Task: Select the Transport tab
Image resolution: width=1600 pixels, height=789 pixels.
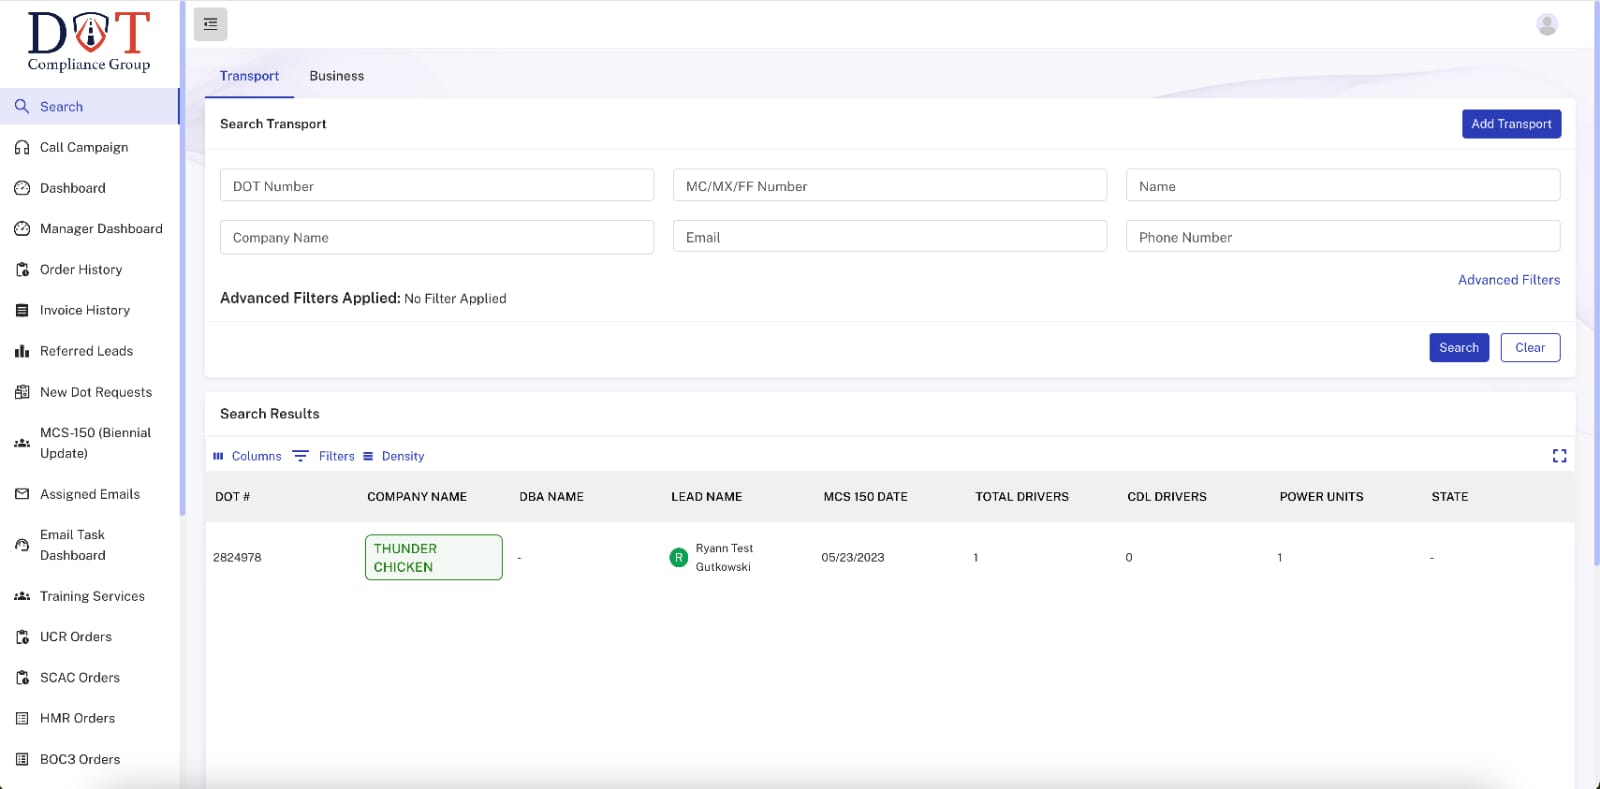Action: tap(249, 76)
